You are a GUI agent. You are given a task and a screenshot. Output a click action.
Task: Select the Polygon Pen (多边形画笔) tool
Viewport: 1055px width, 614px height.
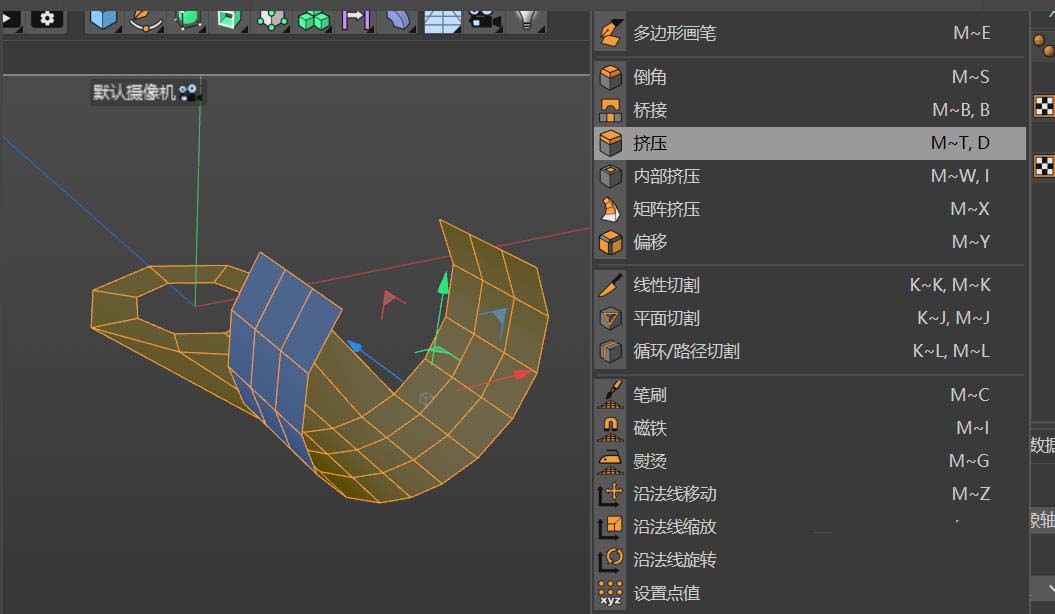pos(674,33)
